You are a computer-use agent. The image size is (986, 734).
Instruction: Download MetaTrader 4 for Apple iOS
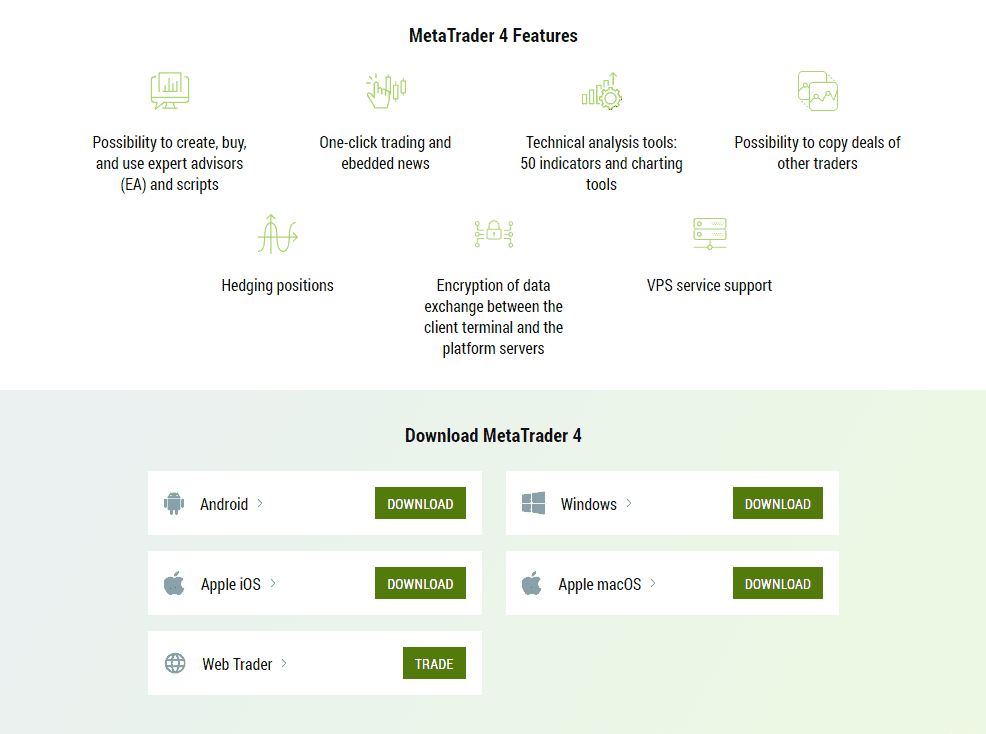(420, 583)
